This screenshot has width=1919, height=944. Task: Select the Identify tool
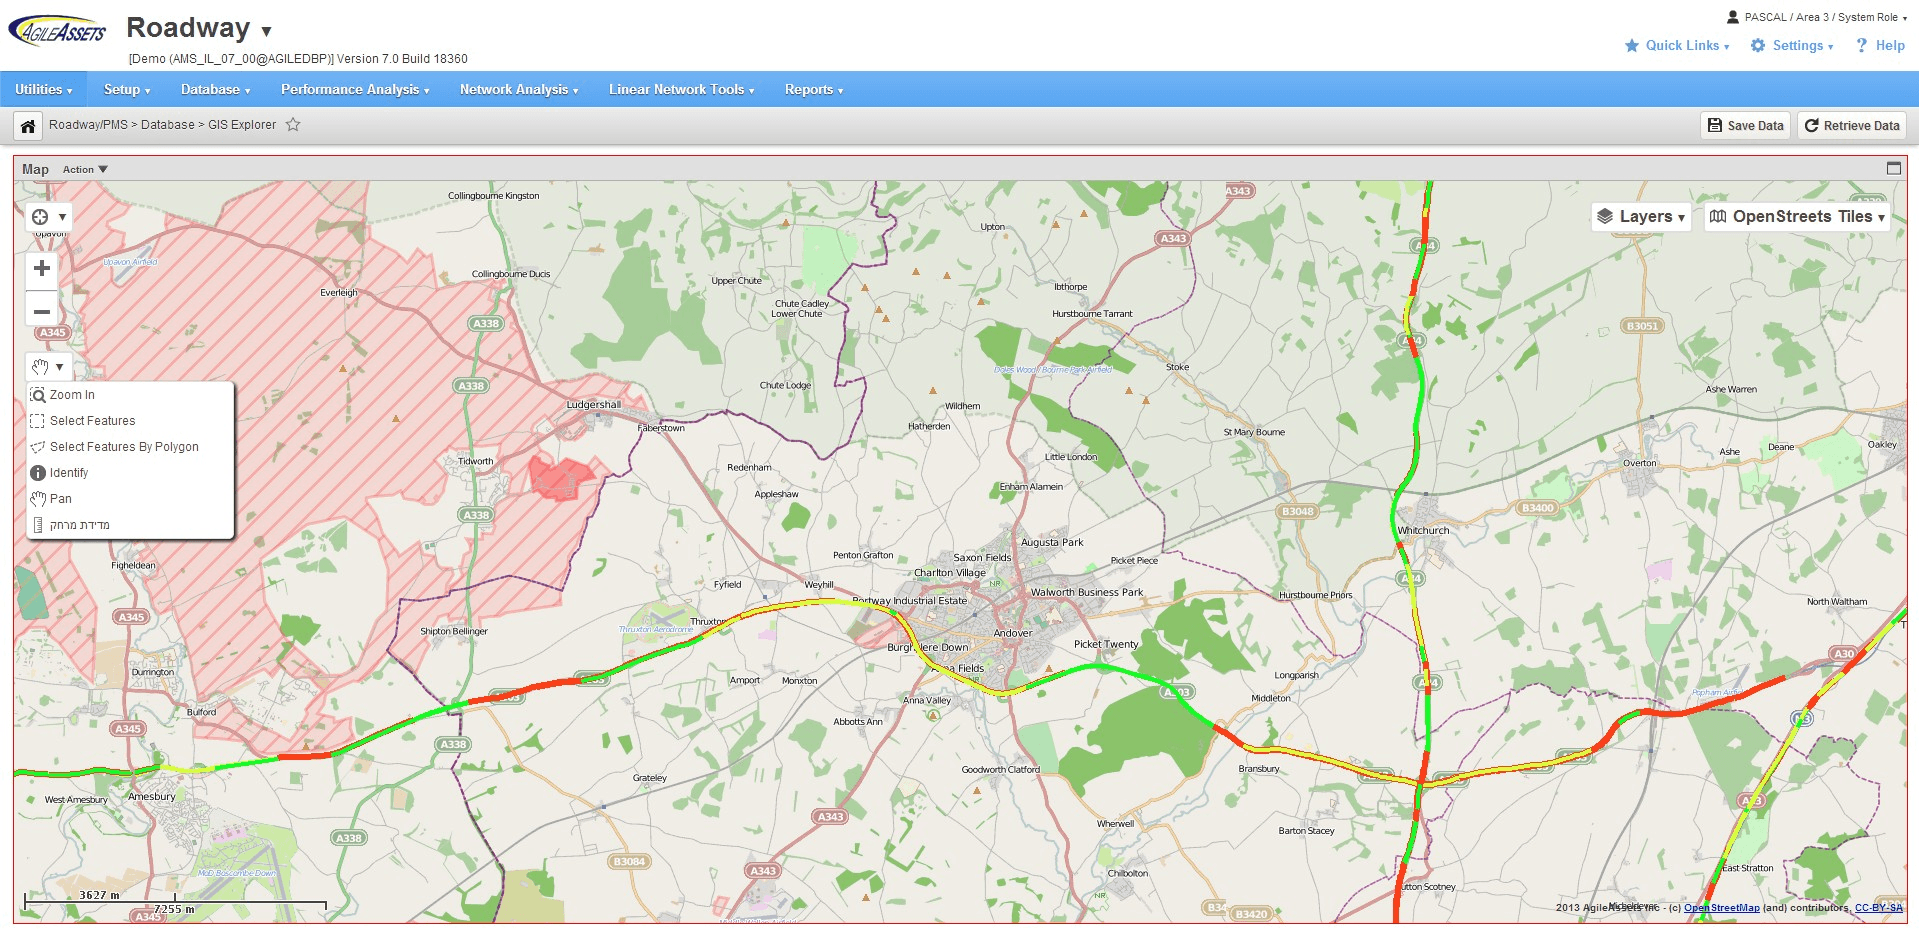pos(69,473)
